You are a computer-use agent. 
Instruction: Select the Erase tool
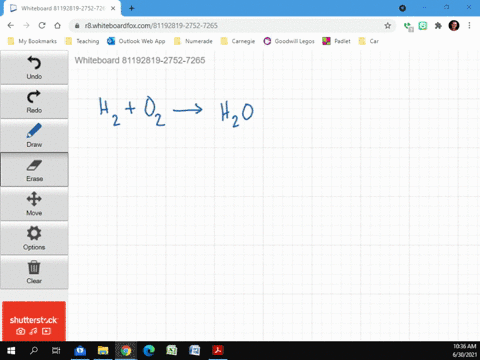[x=34, y=170]
